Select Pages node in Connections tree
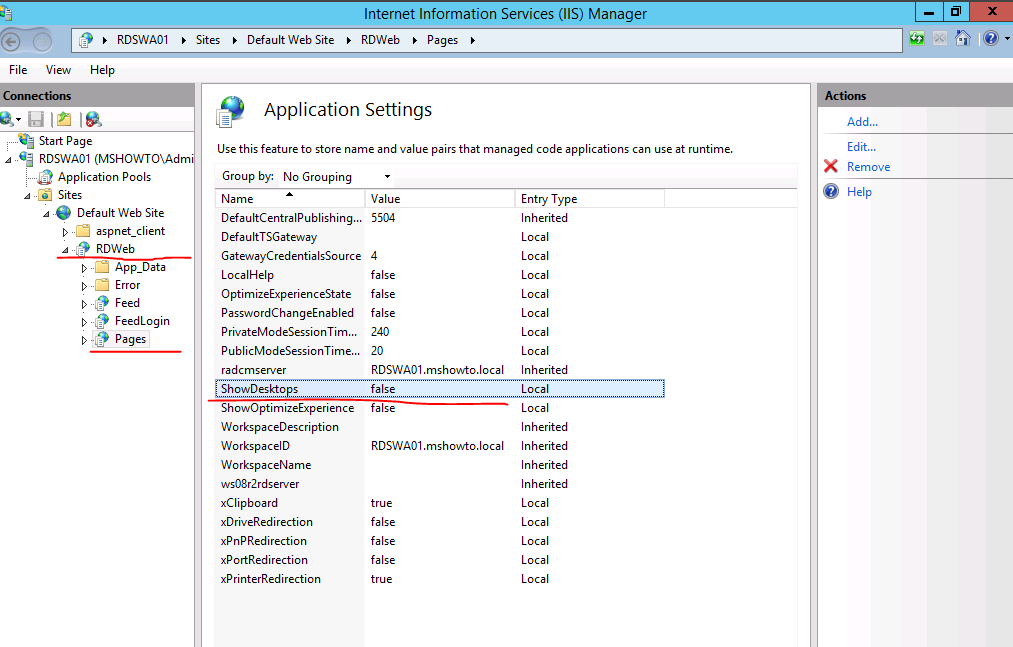This screenshot has height=647, width=1013. (131, 339)
